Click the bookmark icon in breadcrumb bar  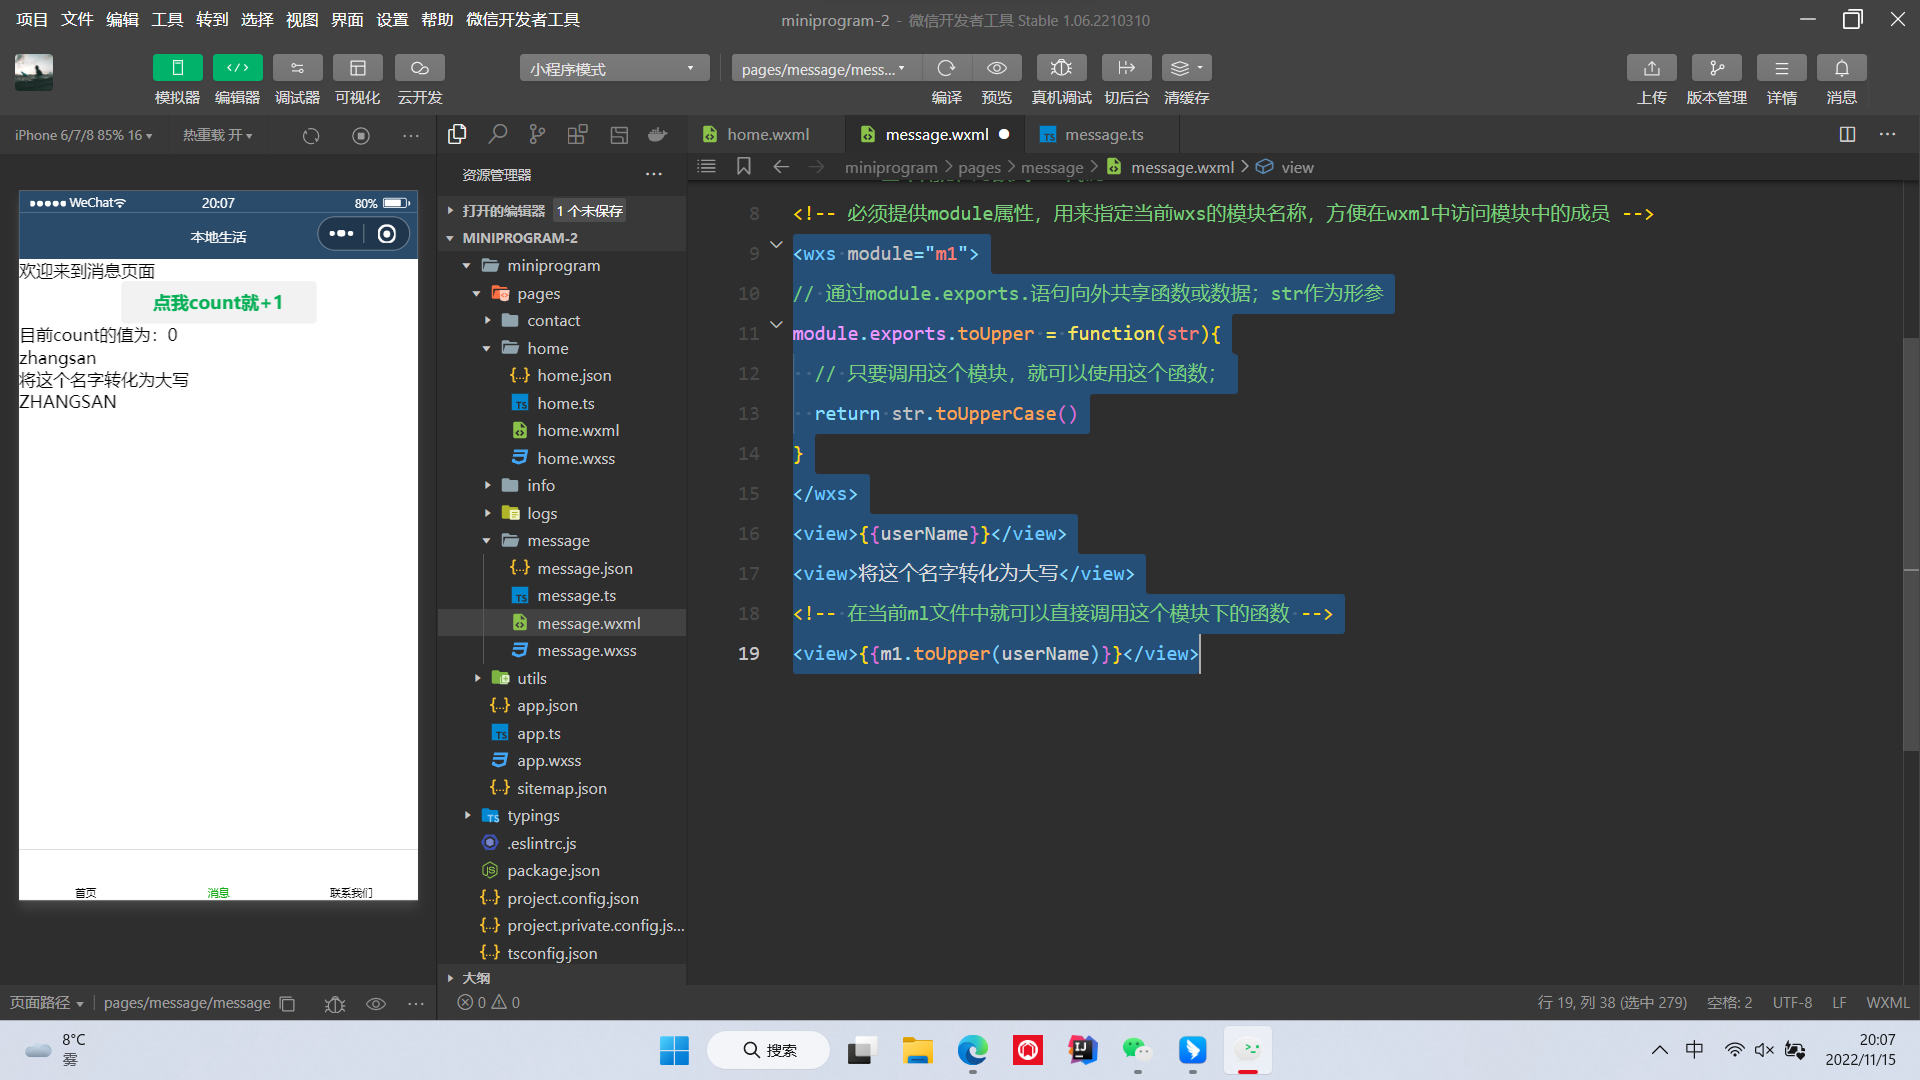coord(743,167)
